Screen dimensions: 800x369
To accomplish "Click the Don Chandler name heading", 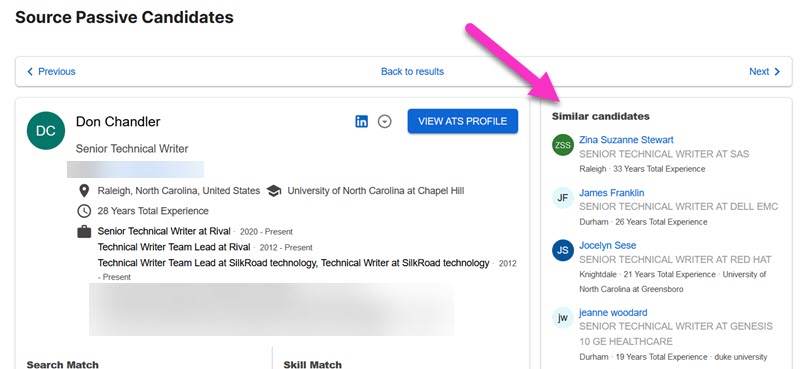I will [x=118, y=121].
